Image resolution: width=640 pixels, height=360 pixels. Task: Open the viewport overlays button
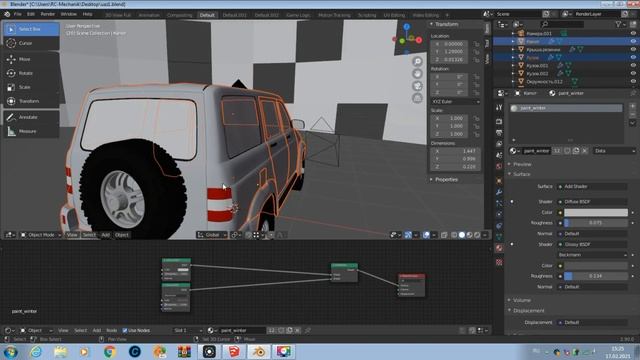[x=426, y=235]
